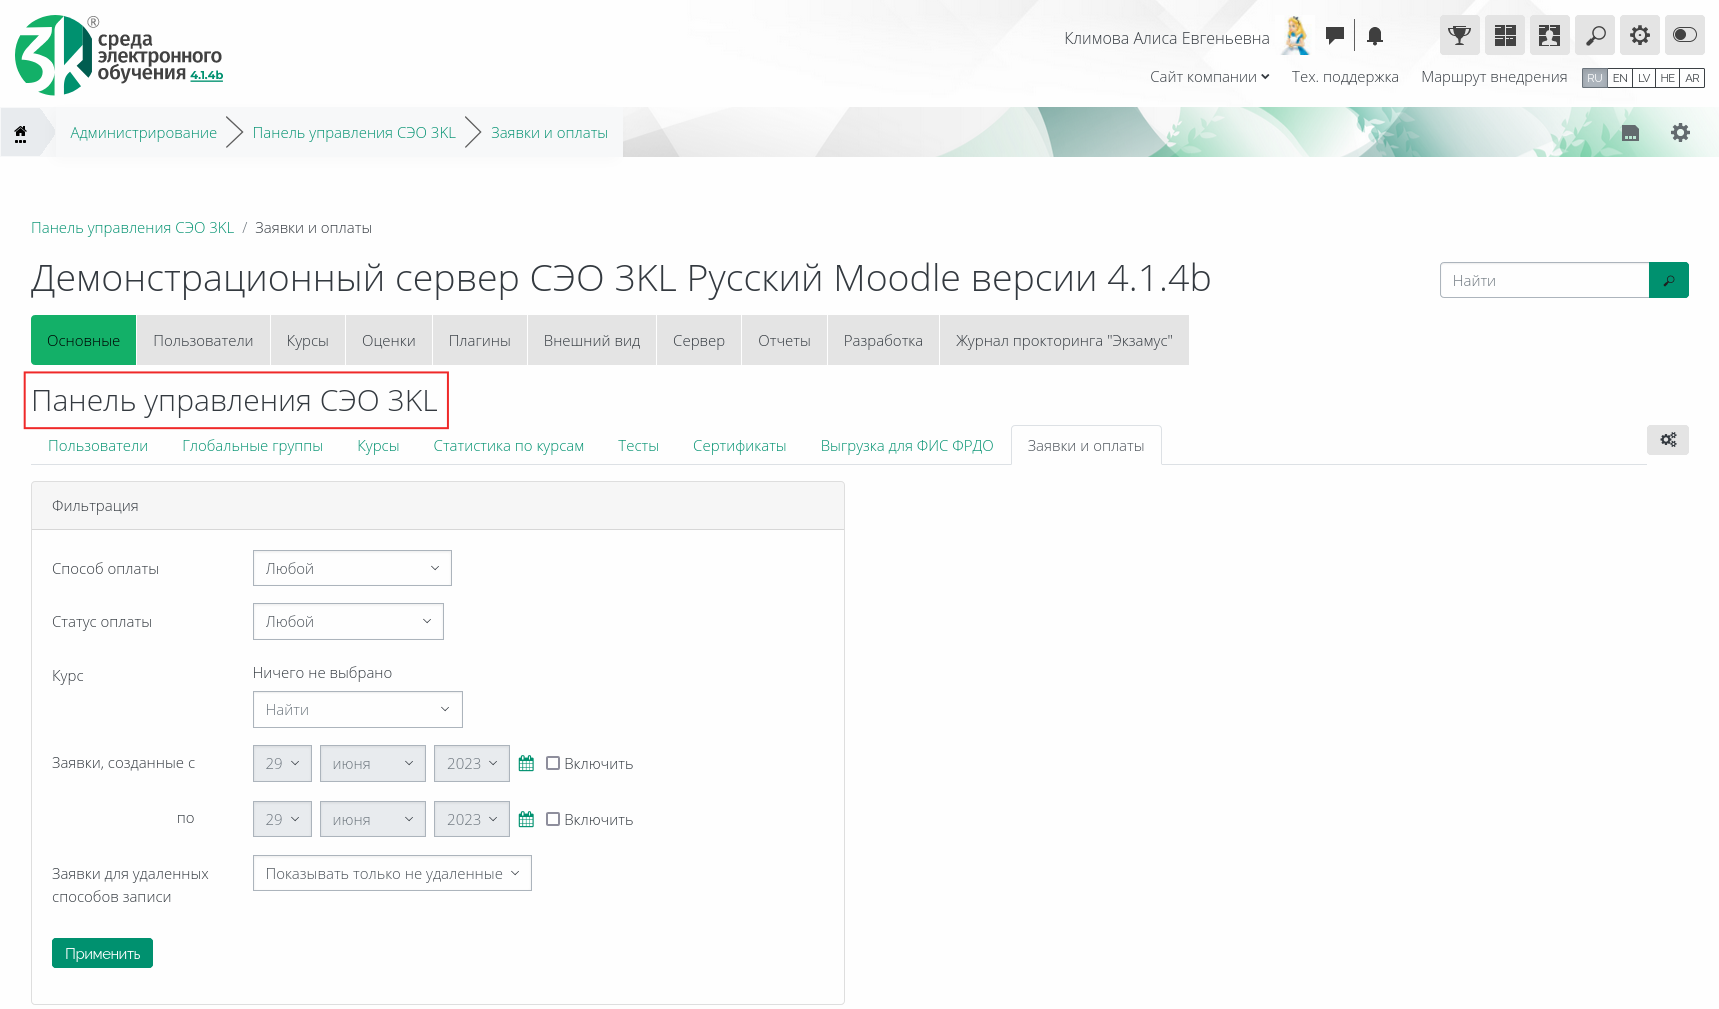This screenshot has width=1719, height=1009.
Task: Click the notifications bell icon
Action: click(x=1375, y=36)
